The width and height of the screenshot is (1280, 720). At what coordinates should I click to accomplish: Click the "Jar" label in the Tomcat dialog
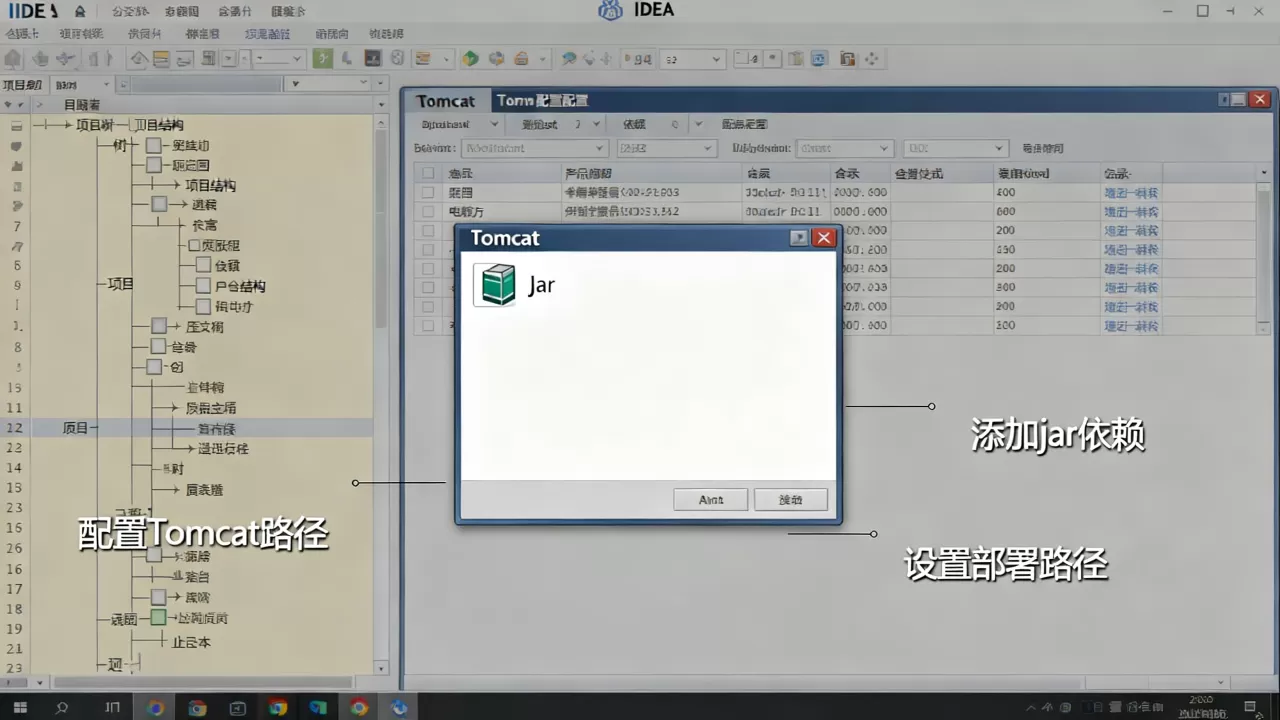pyautogui.click(x=541, y=285)
